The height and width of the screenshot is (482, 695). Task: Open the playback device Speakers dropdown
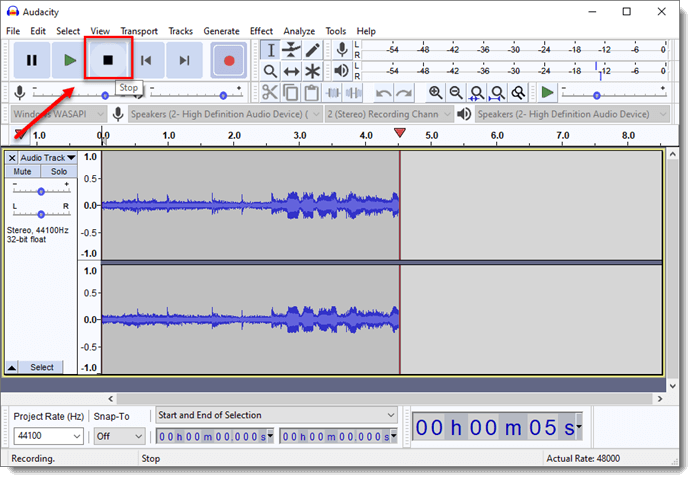pos(572,114)
